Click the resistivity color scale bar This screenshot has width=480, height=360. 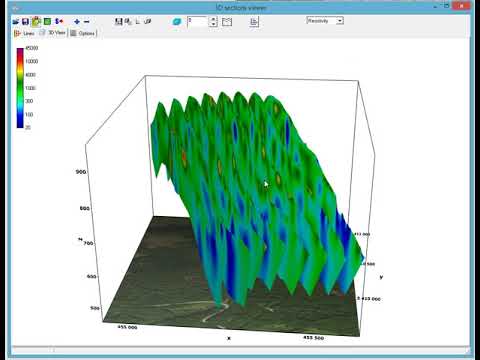[20, 88]
